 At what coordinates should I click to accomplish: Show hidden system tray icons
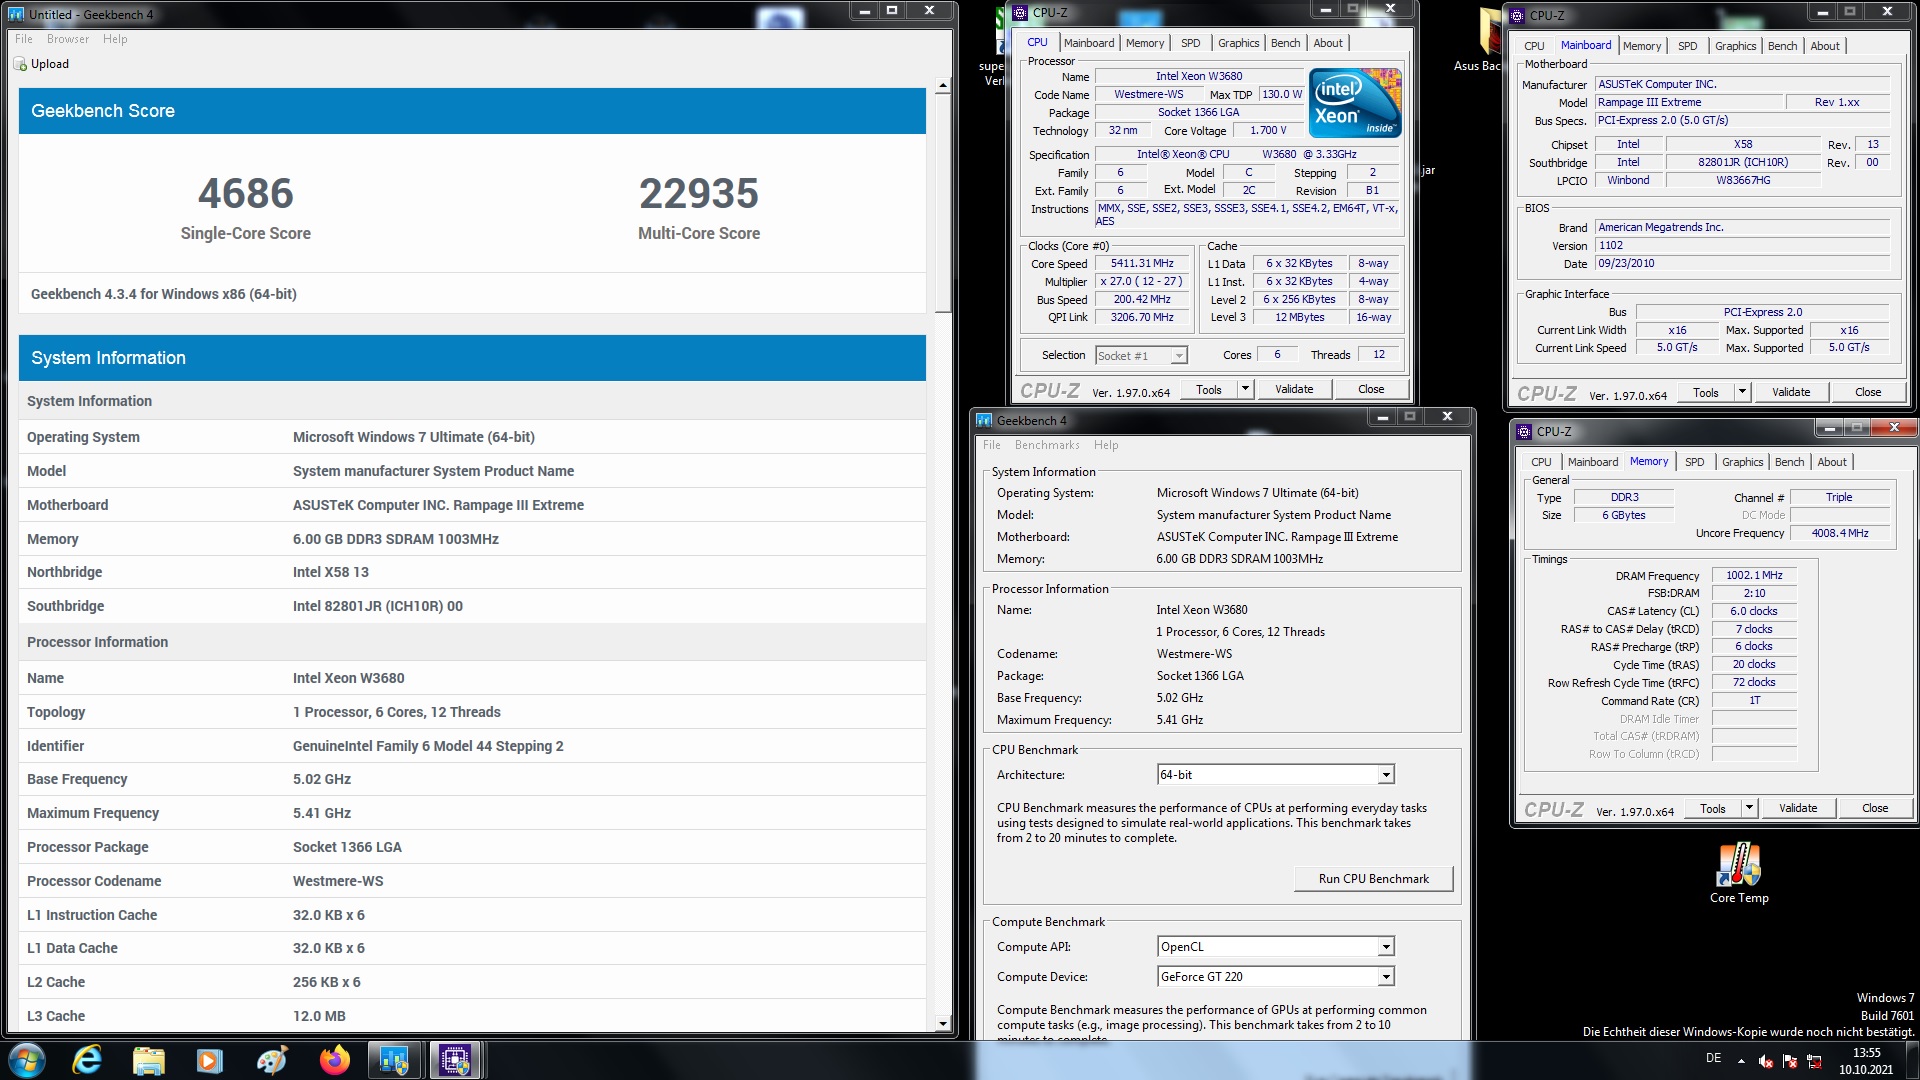[x=1741, y=1061]
